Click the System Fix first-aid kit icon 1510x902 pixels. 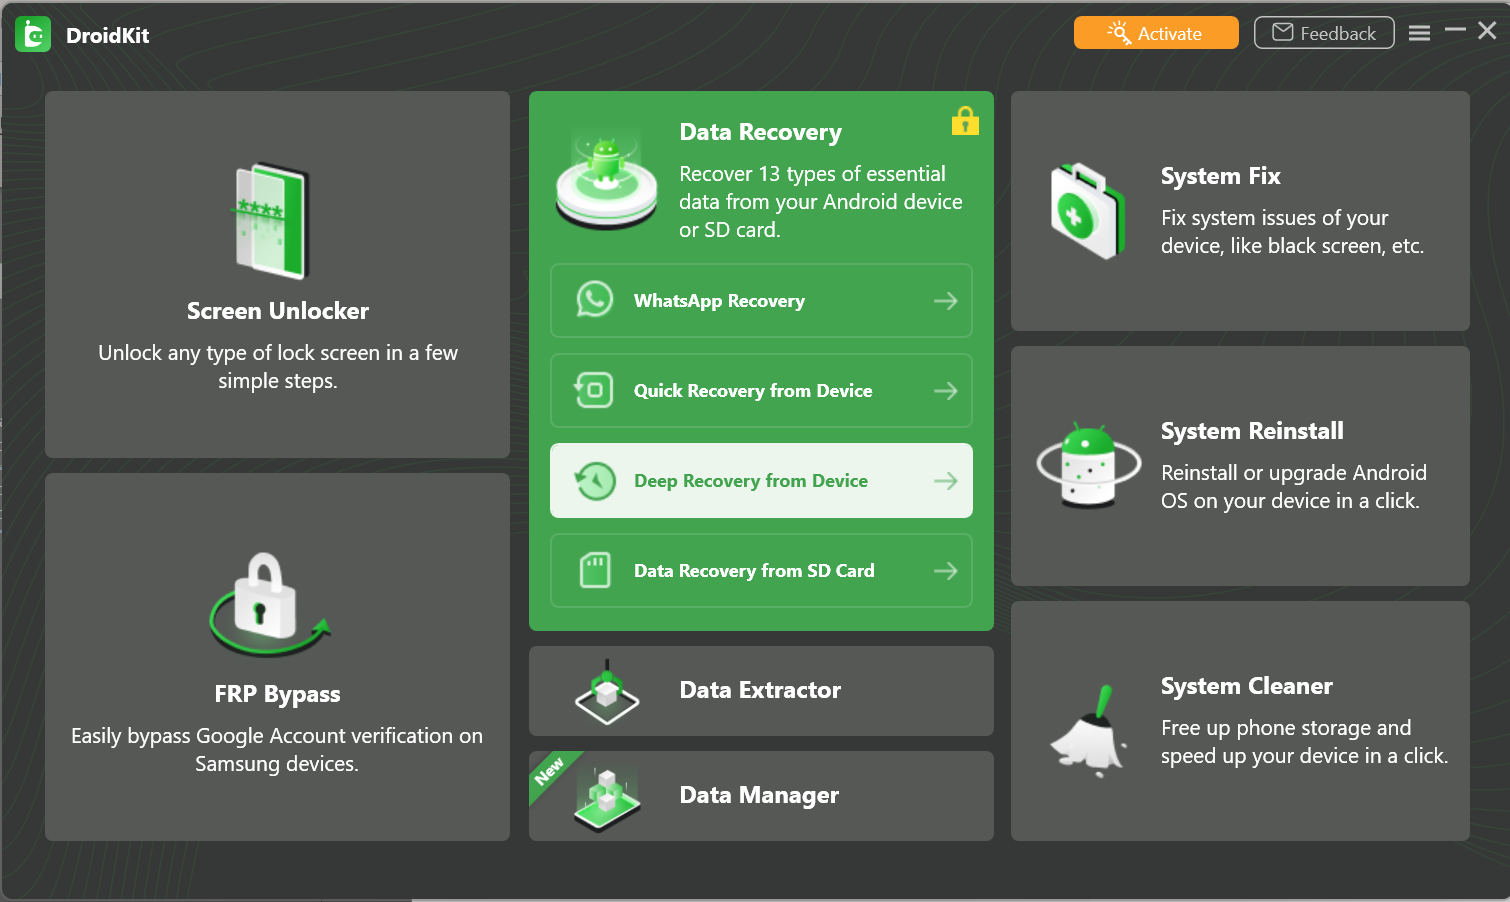tap(1086, 211)
